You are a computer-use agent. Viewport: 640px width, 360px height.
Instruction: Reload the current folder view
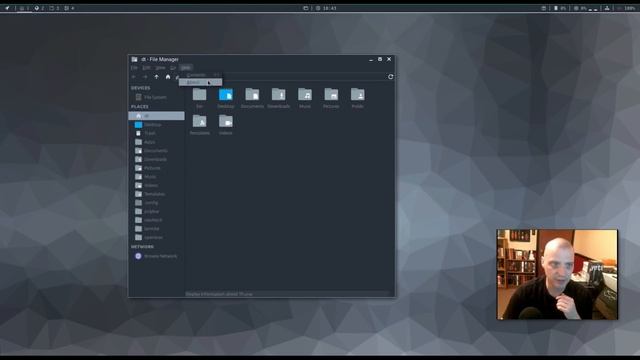tap(391, 77)
